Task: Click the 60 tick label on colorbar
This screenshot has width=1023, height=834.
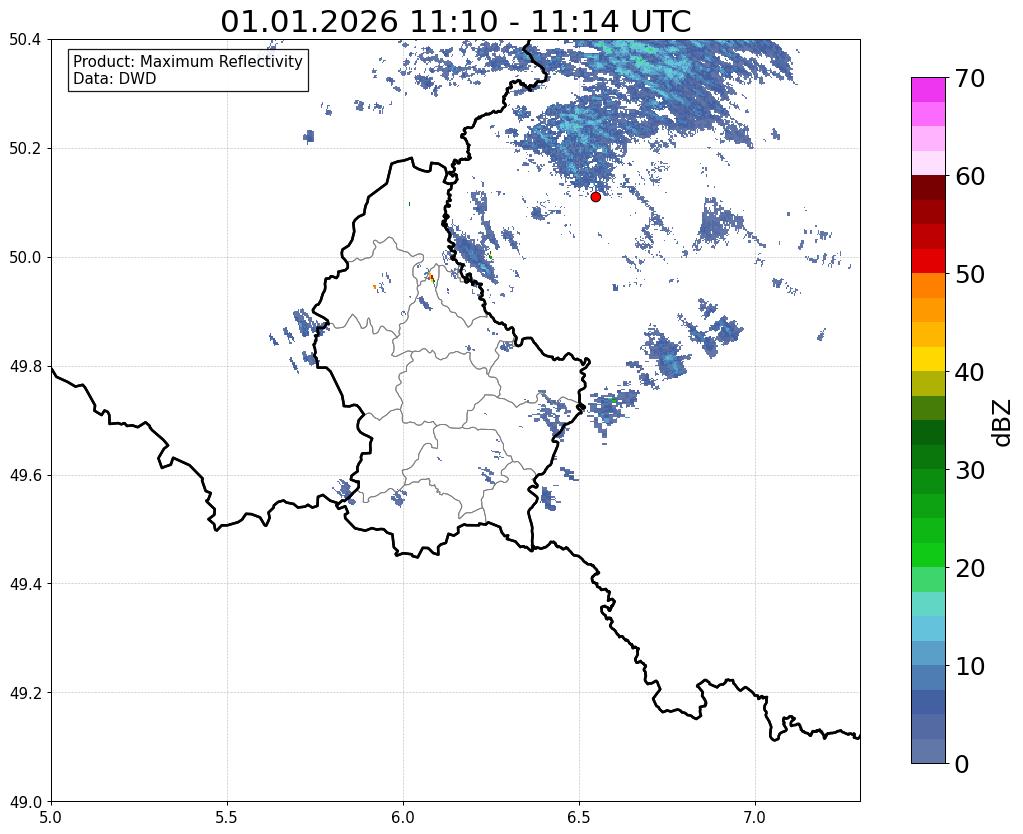Action: [970, 176]
